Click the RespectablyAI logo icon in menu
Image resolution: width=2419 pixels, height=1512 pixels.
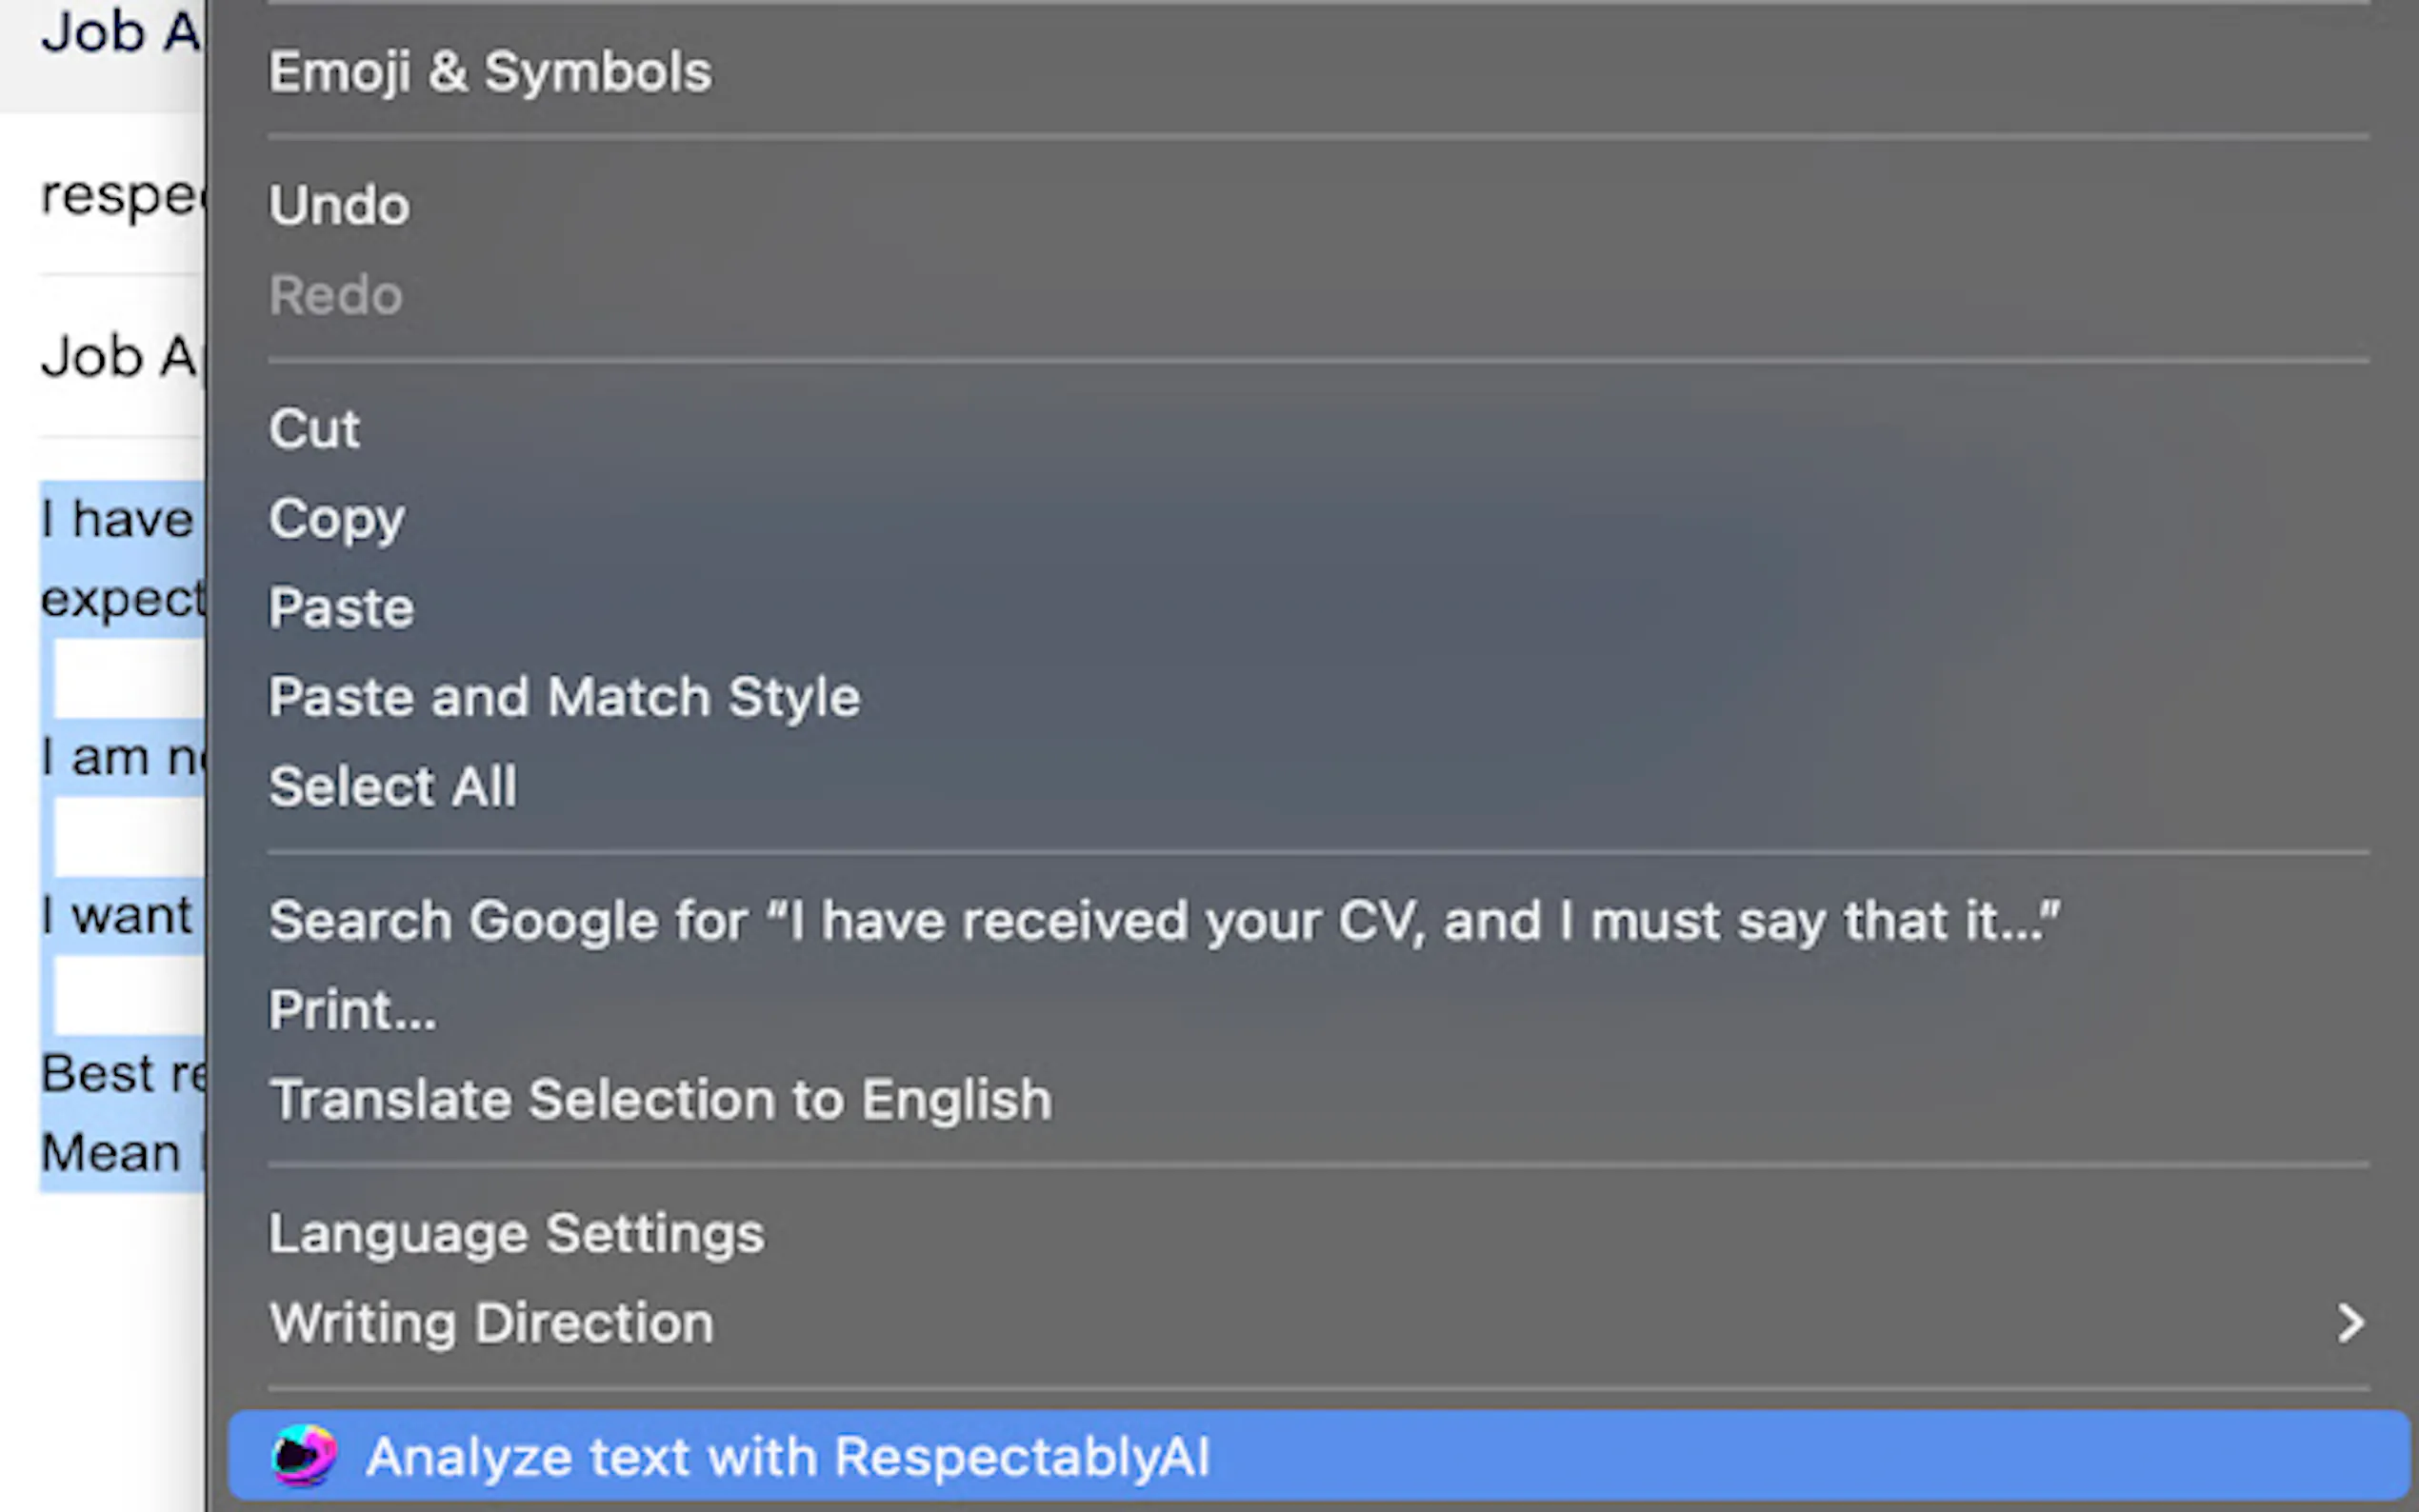pyautogui.click(x=304, y=1456)
